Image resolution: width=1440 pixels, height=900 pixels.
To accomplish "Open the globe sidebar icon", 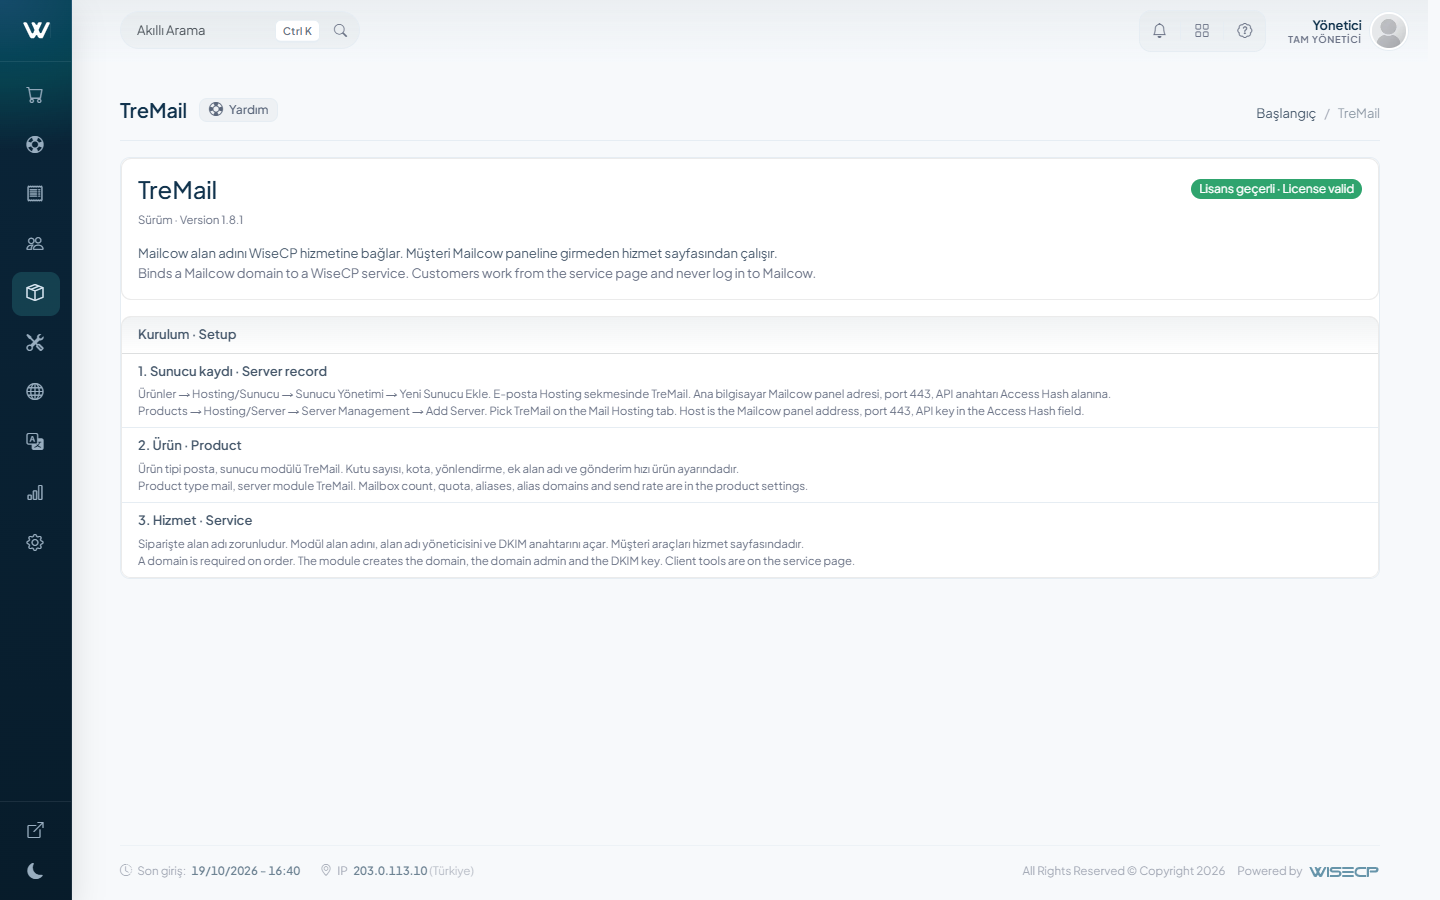I will point(35,392).
